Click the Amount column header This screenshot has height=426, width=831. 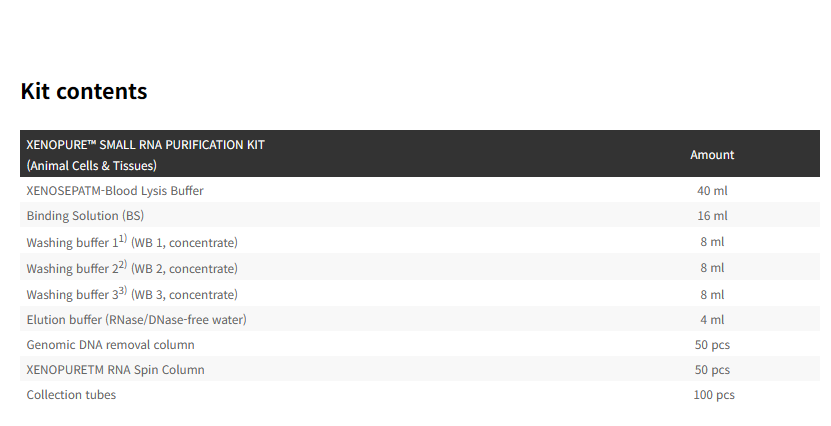click(x=712, y=155)
